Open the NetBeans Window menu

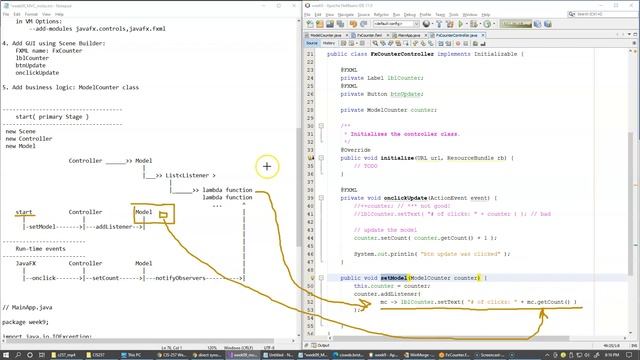click(470, 15)
